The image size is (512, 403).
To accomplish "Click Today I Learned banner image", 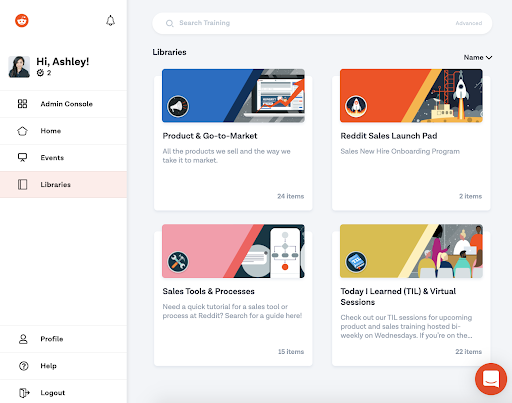I will click(411, 251).
